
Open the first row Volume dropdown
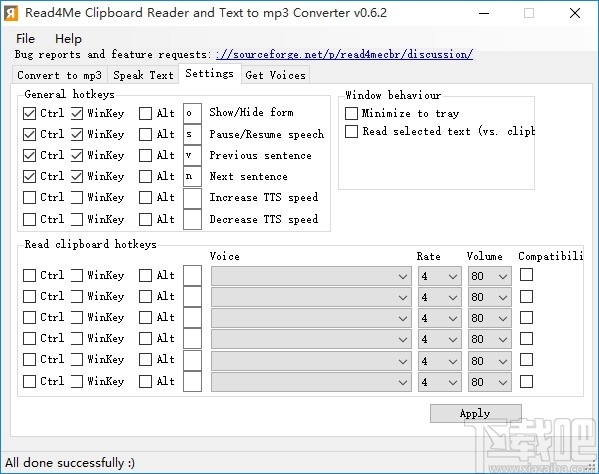pyautogui.click(x=490, y=276)
